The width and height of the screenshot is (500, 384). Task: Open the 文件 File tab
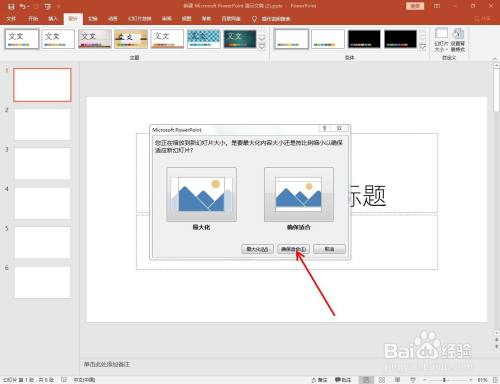point(11,19)
